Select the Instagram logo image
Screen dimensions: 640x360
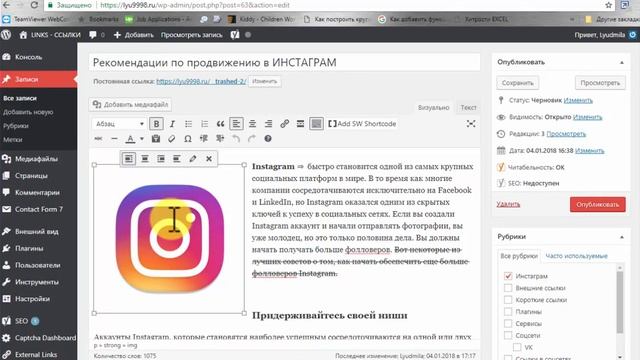pos(169,239)
